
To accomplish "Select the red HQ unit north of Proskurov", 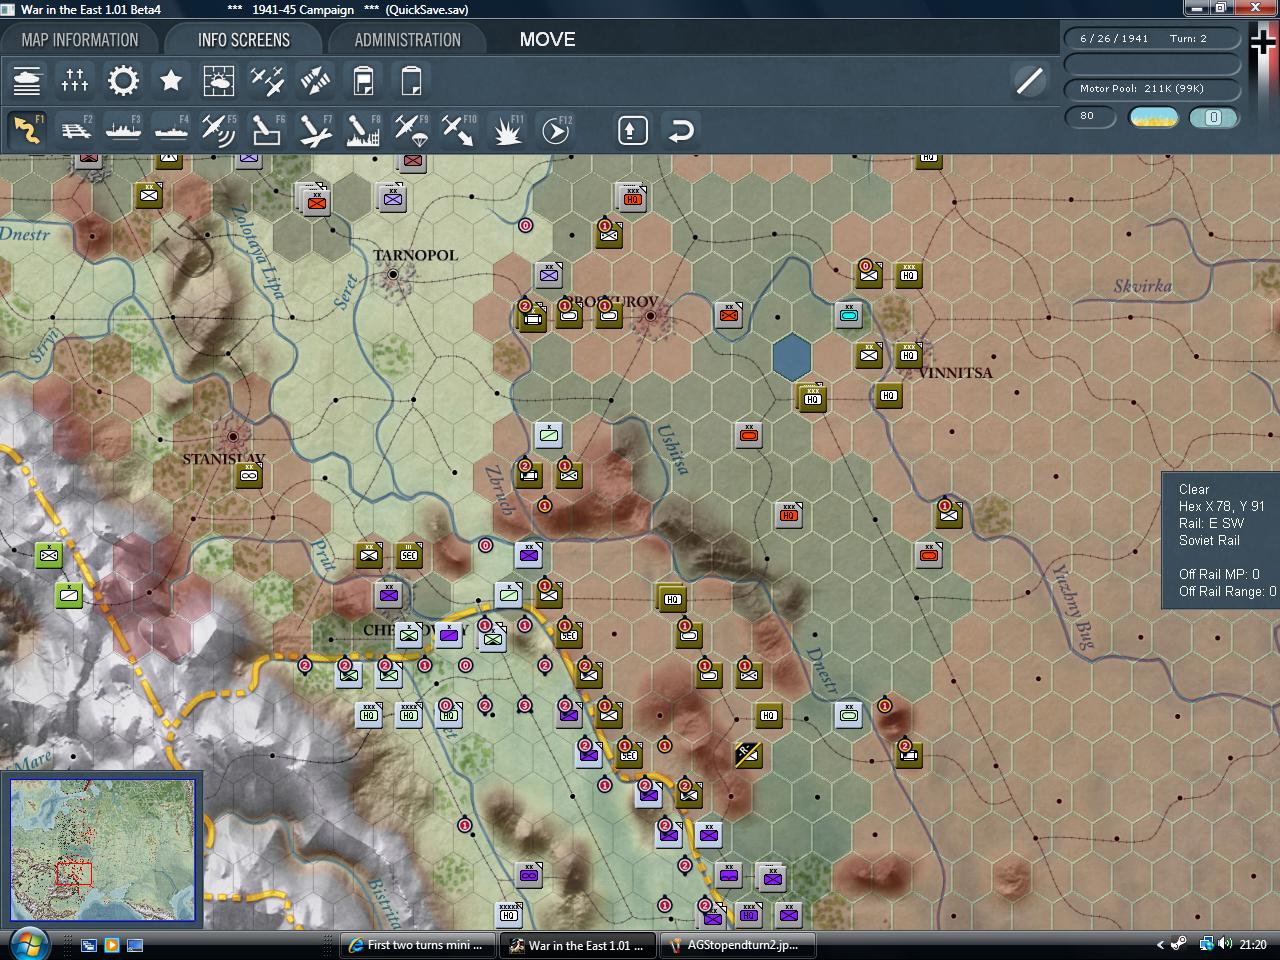I will (631, 197).
